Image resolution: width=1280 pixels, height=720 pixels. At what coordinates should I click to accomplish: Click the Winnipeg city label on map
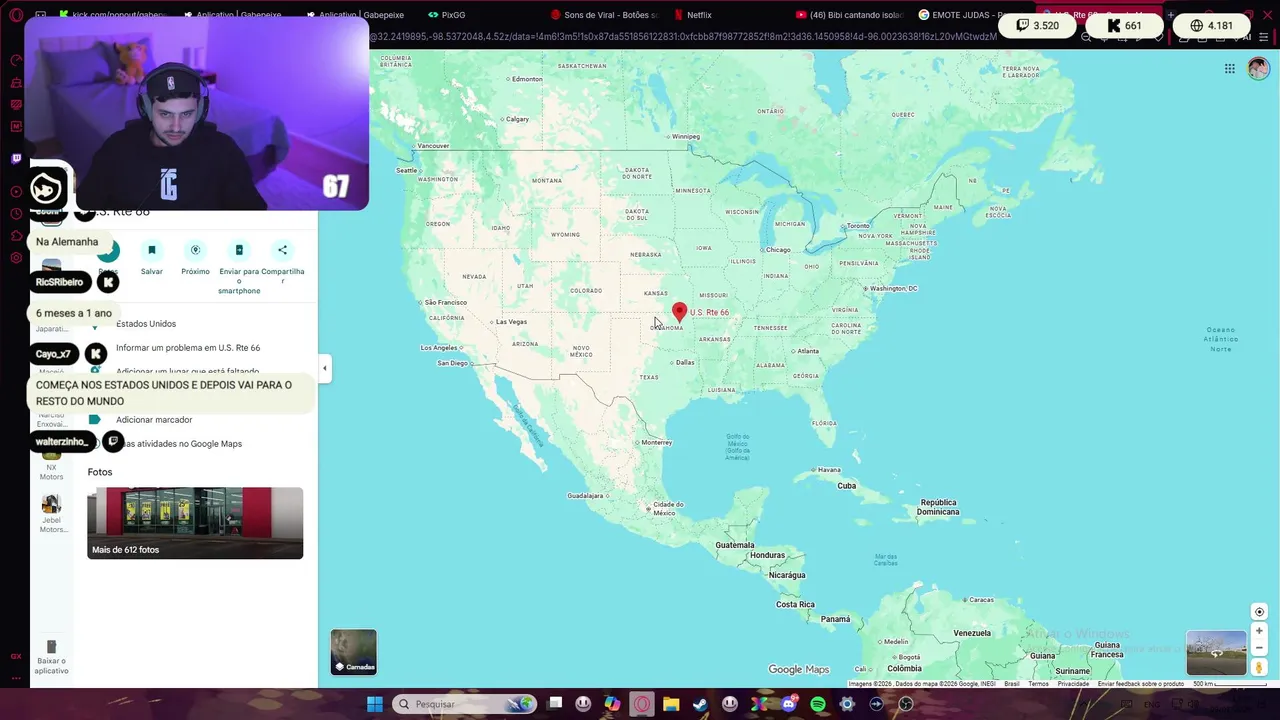(686, 136)
